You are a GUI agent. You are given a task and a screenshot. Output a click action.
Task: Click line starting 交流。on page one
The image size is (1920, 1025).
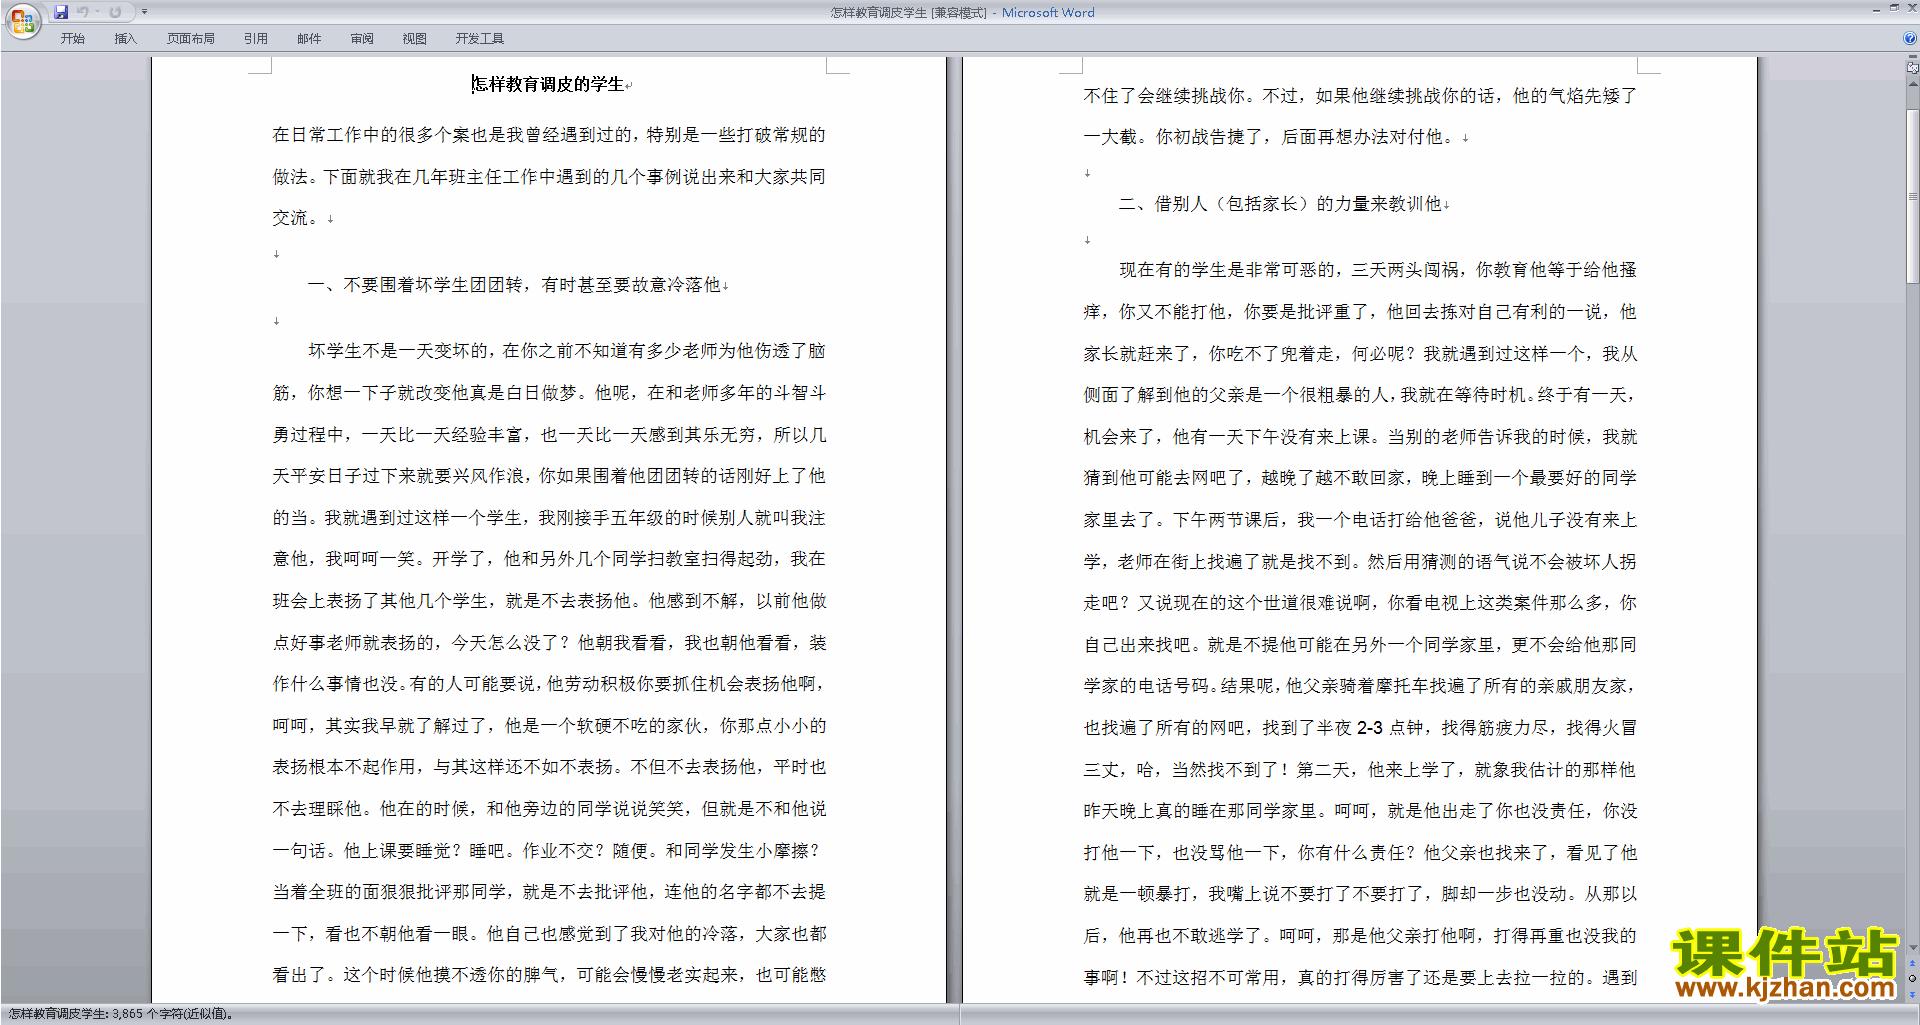[295, 218]
